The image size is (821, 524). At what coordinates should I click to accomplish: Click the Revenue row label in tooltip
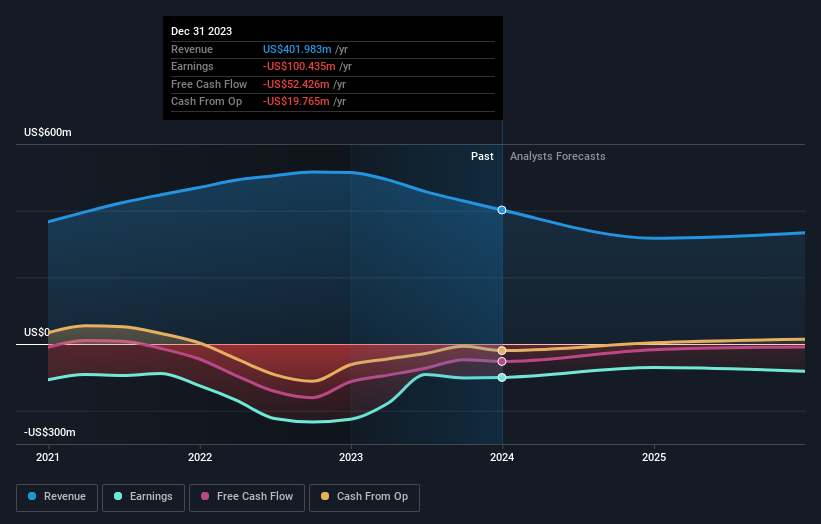tap(192, 49)
